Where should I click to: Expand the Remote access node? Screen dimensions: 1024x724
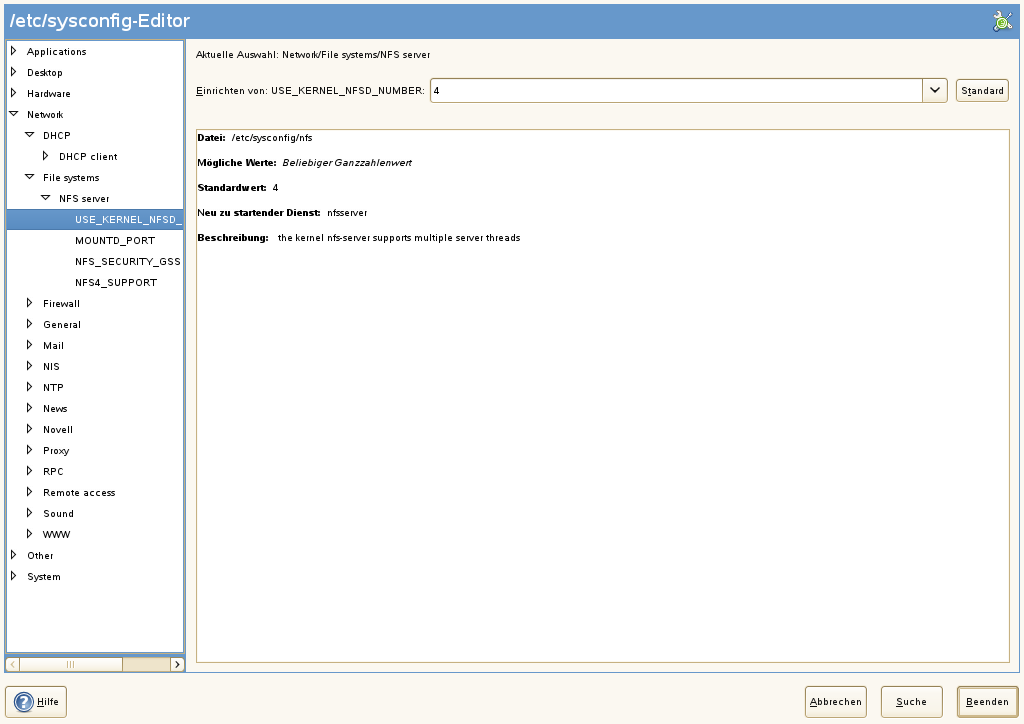[29, 492]
